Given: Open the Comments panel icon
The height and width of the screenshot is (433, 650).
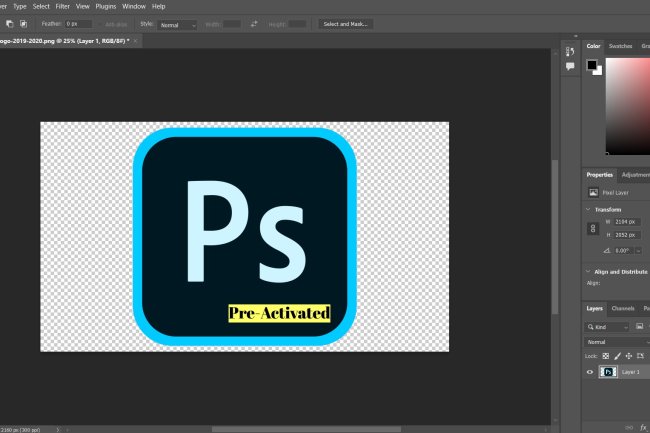Looking at the screenshot, I should click(x=570, y=67).
